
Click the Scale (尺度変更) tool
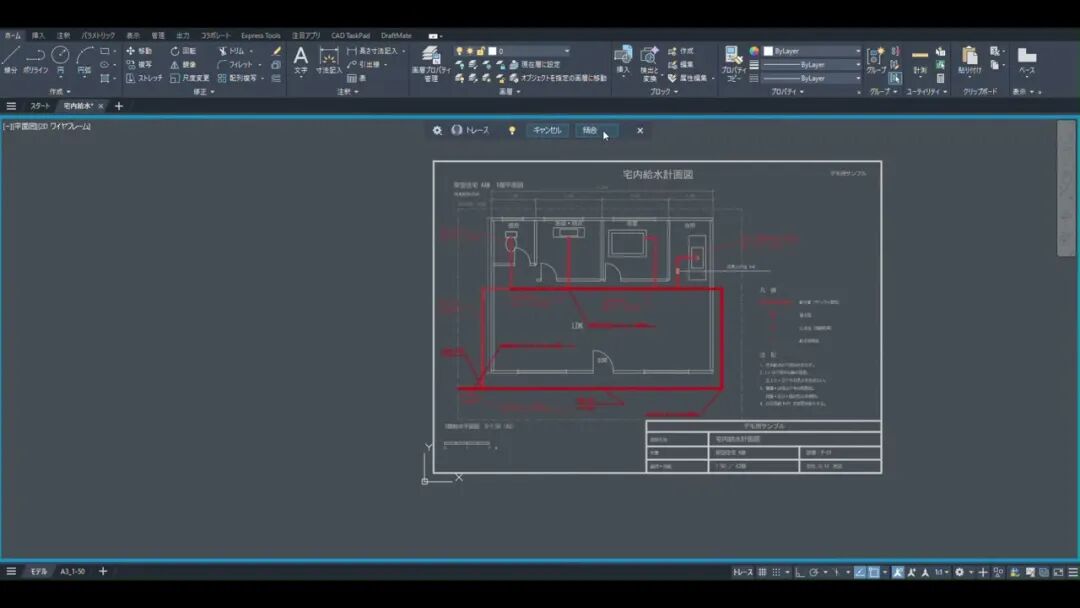[189, 78]
